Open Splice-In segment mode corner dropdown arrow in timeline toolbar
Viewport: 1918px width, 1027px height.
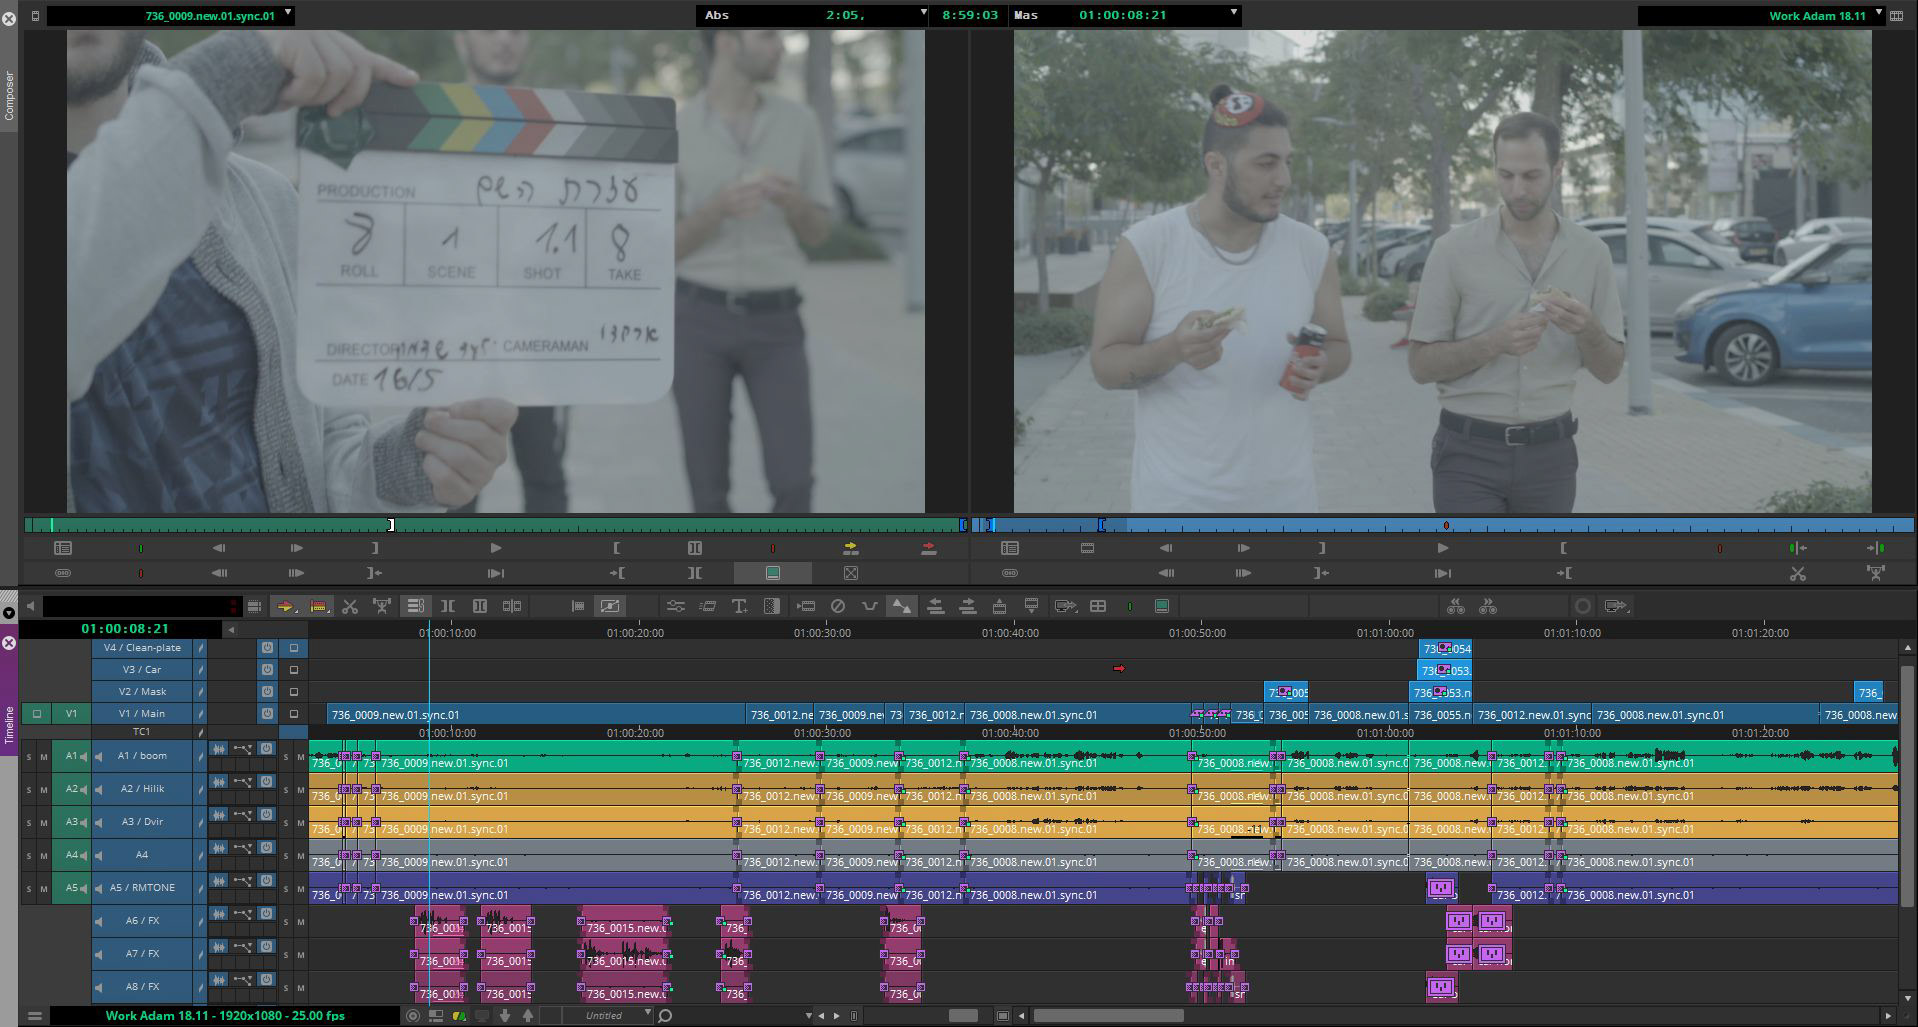point(297,611)
